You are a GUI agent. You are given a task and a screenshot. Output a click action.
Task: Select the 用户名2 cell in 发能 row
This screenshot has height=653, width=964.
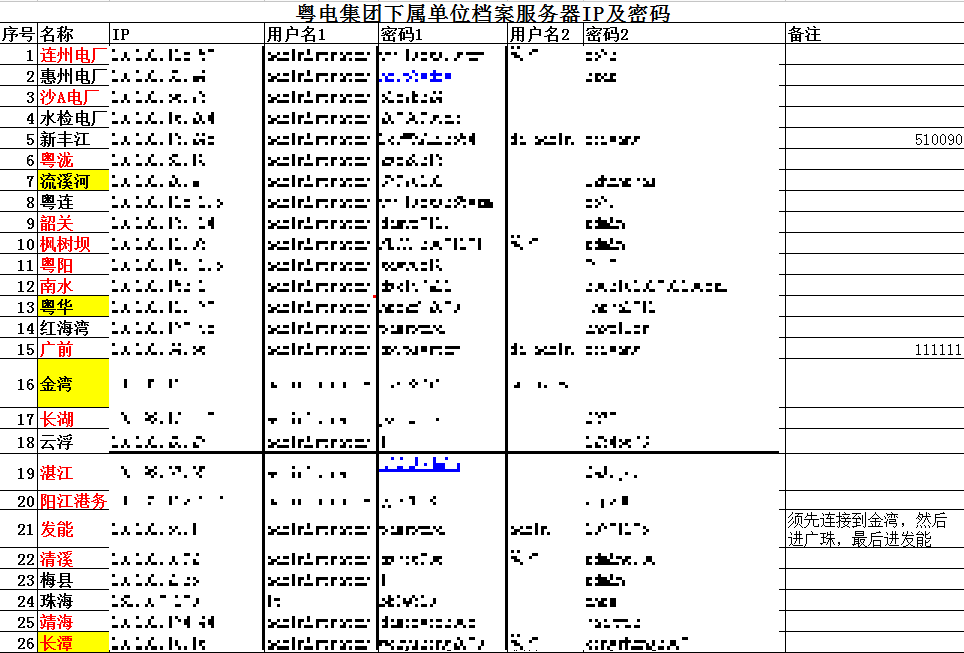click(x=545, y=529)
